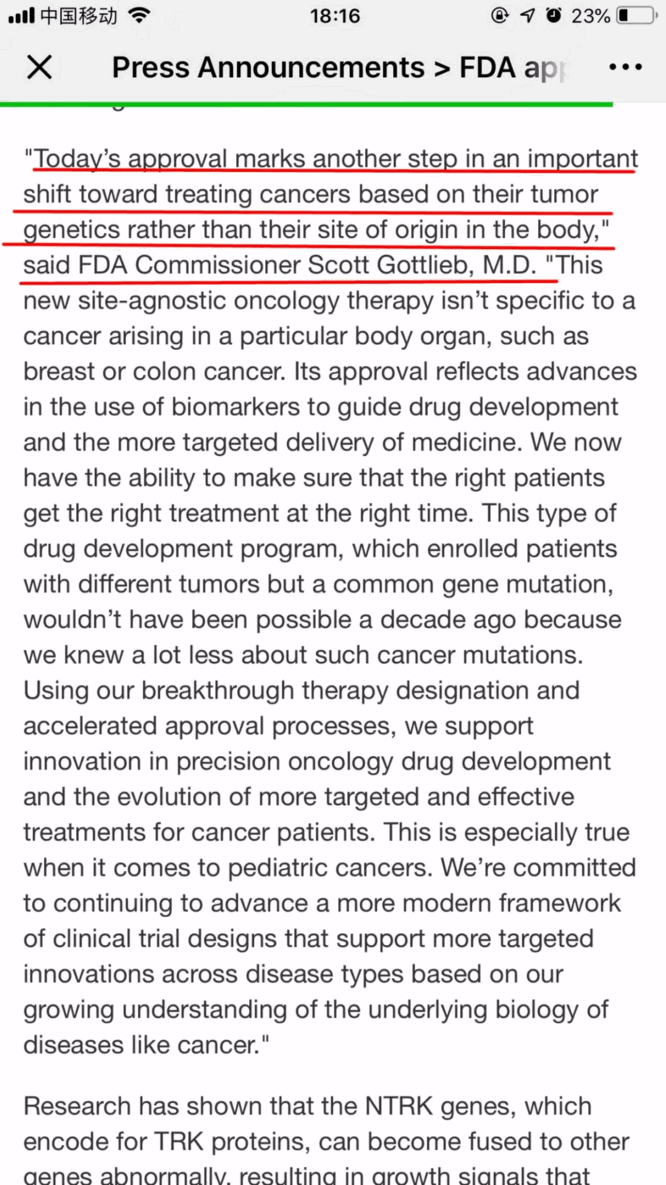Tap "said FDA Commissioner Scott Gottlieb, M.D." text
This screenshot has width=666, height=1185.
pos(280,266)
